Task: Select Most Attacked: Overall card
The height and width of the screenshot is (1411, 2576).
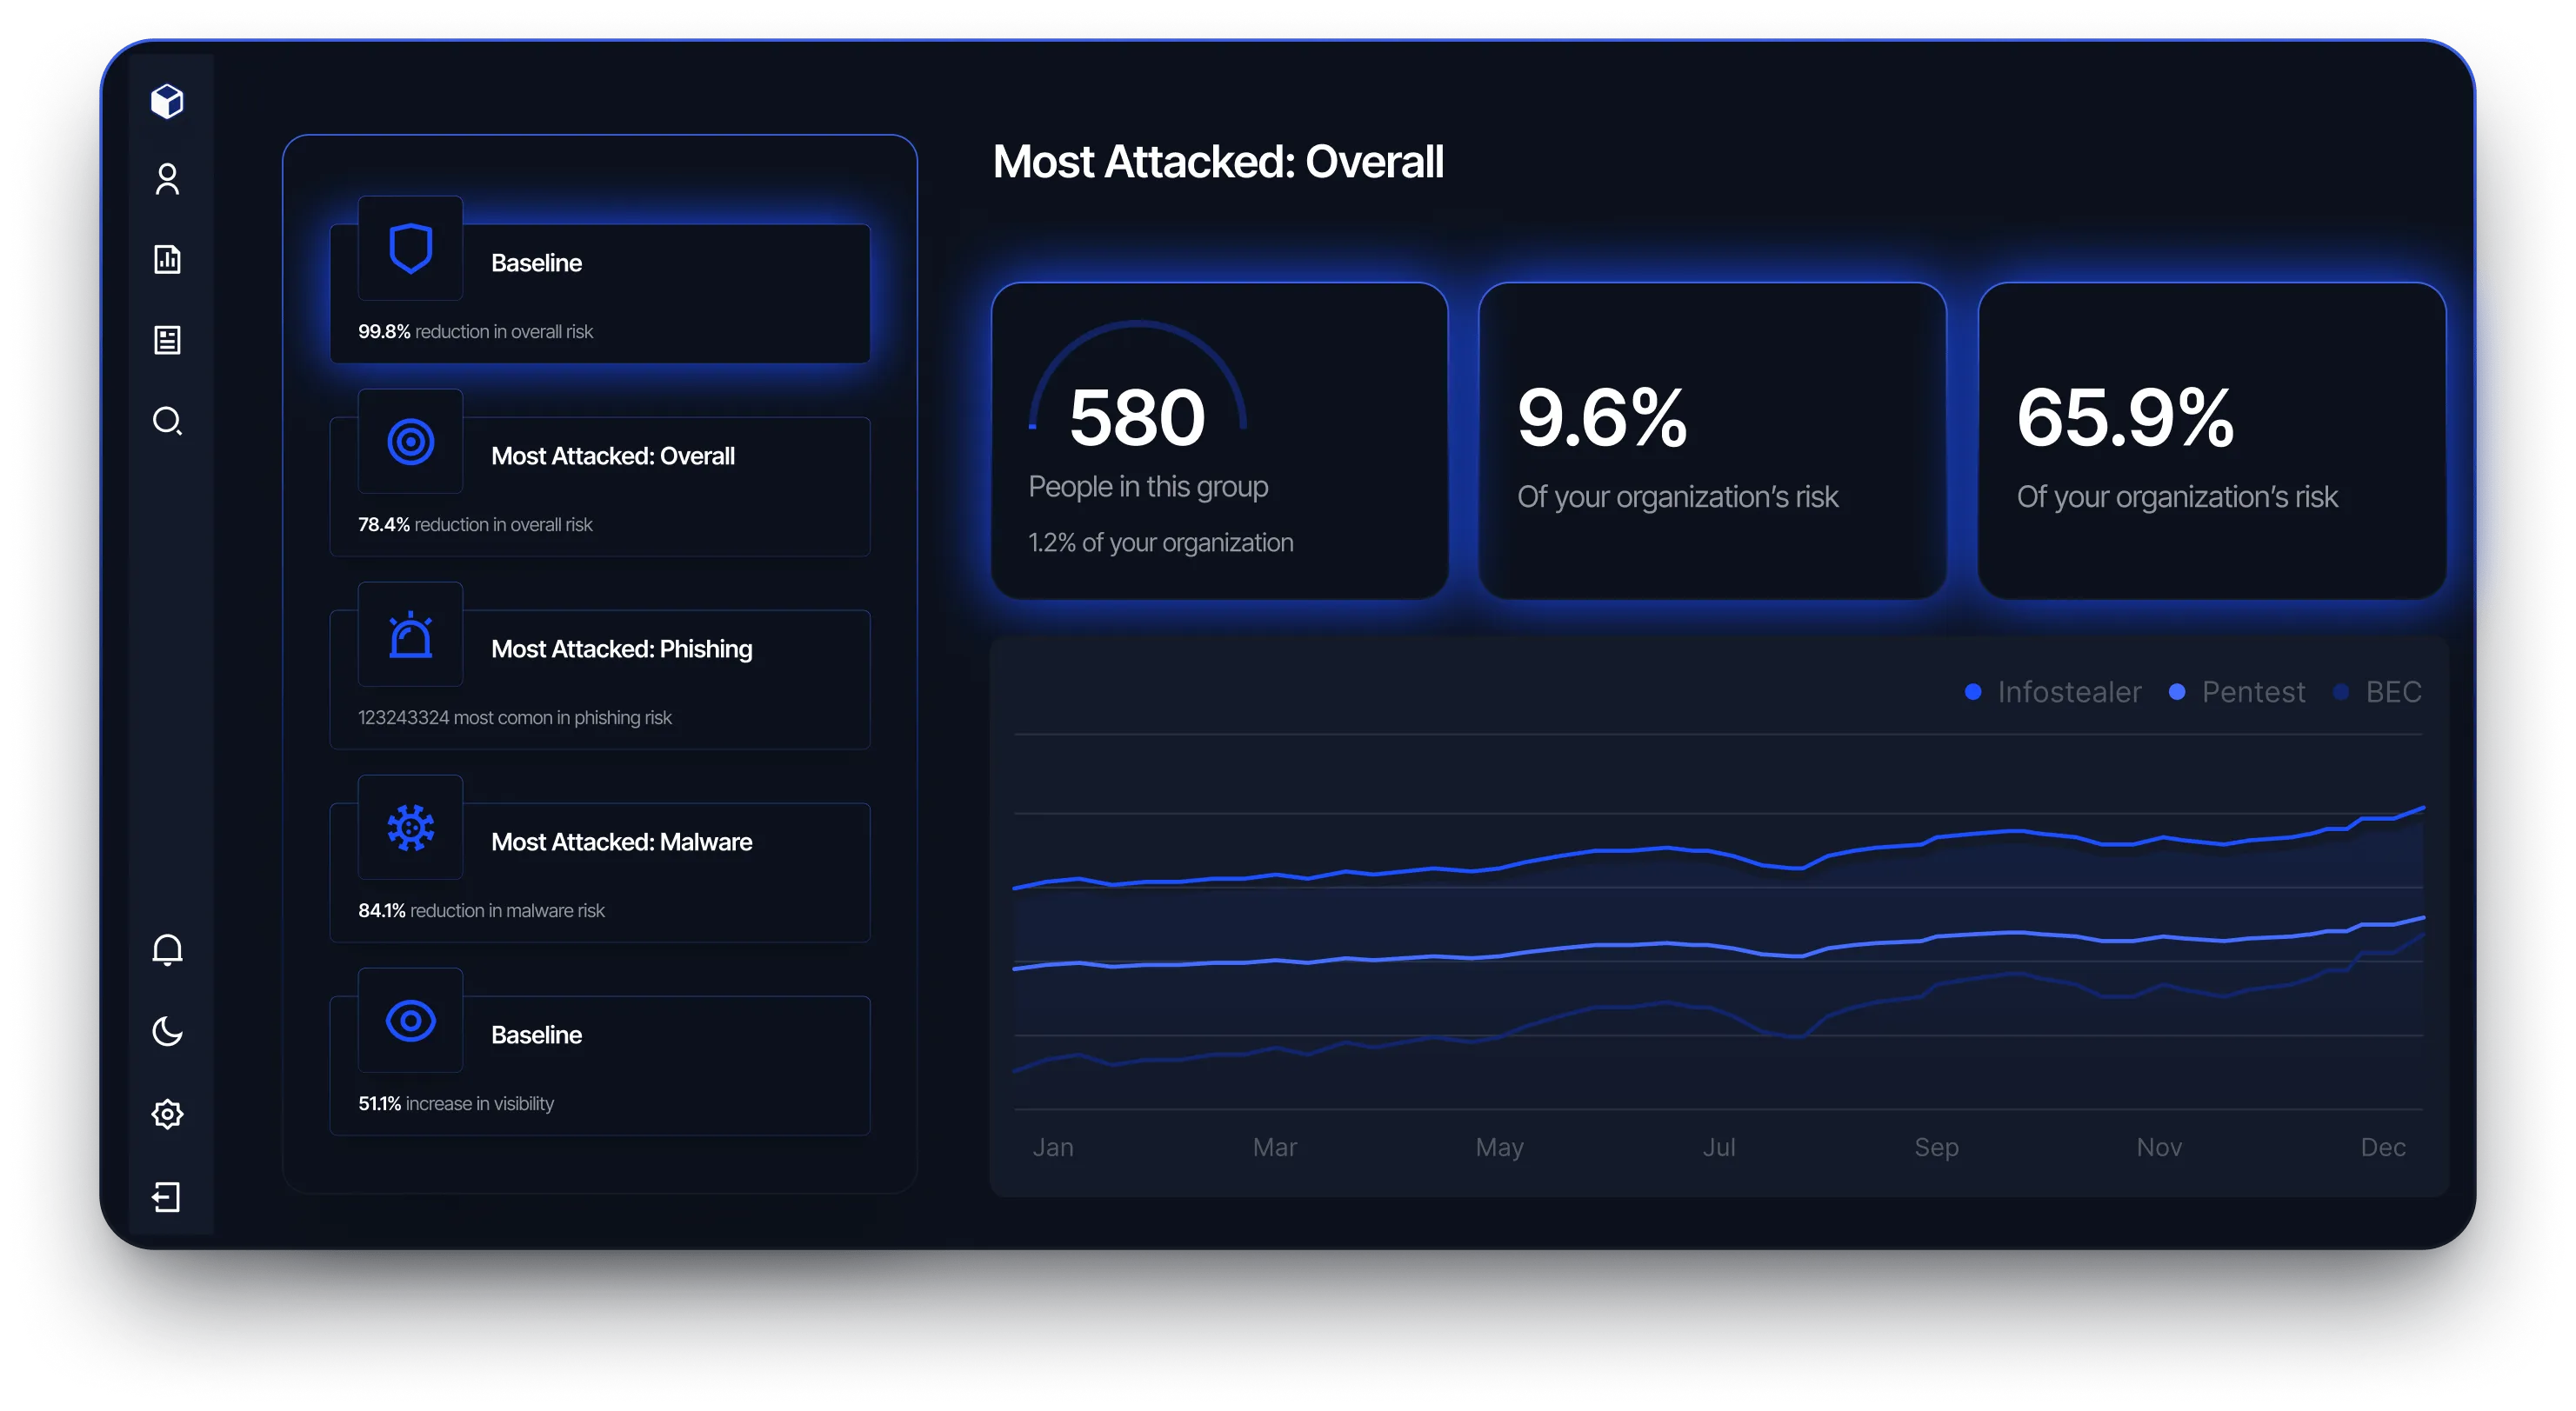Action: (x=600, y=485)
